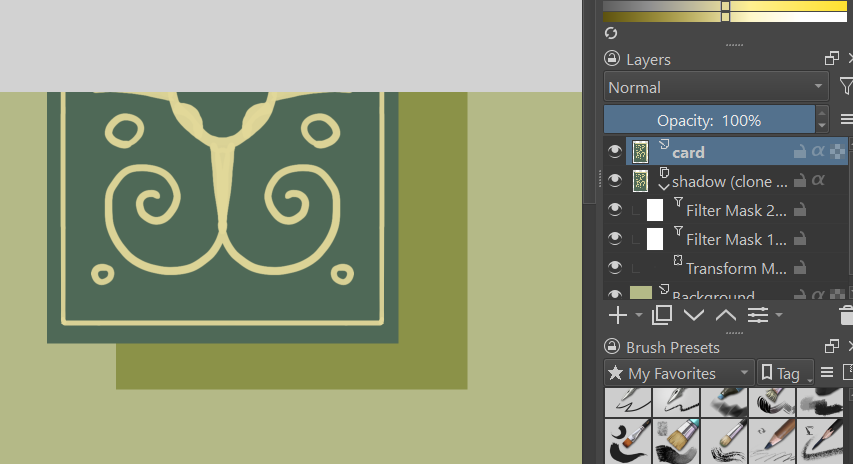Decrease opacity with the down stepper arrow

pyautogui.click(x=822, y=126)
